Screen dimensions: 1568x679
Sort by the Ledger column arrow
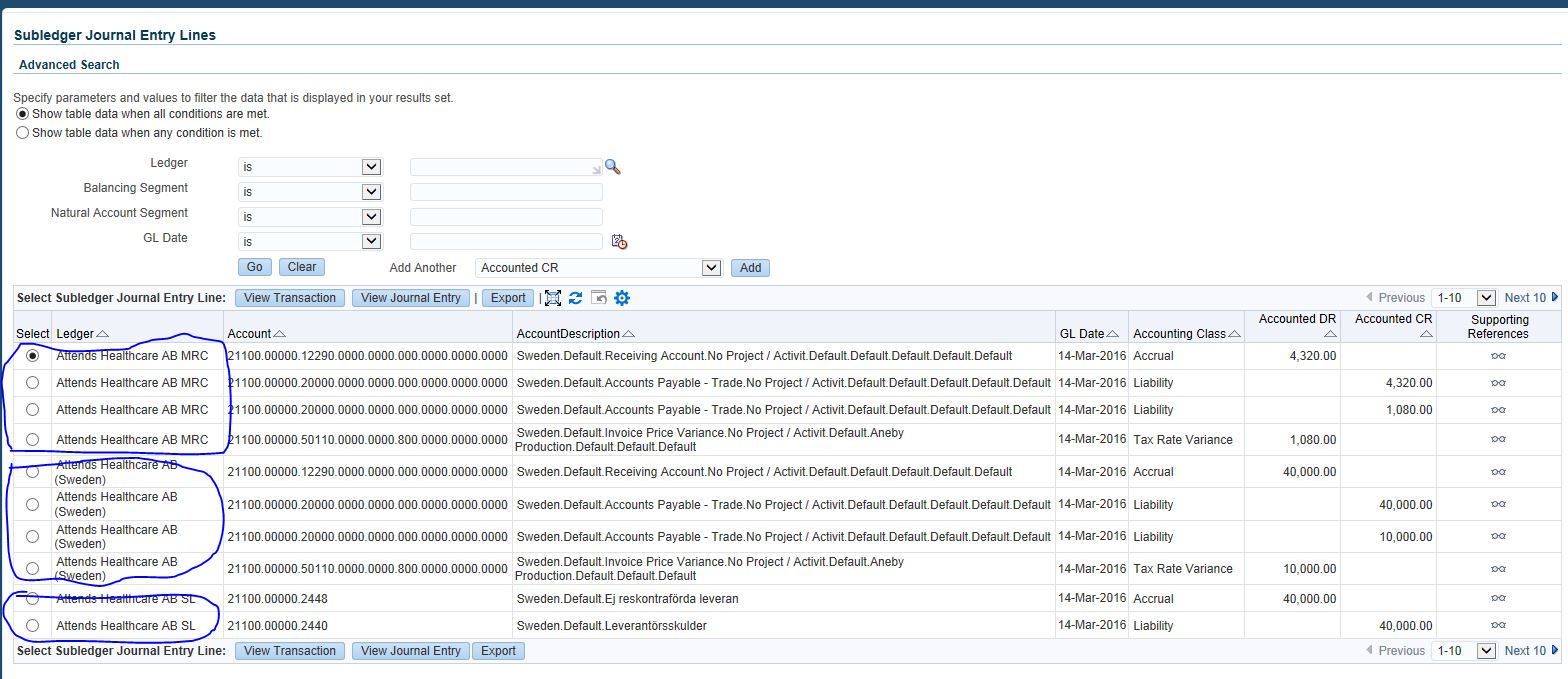point(103,334)
